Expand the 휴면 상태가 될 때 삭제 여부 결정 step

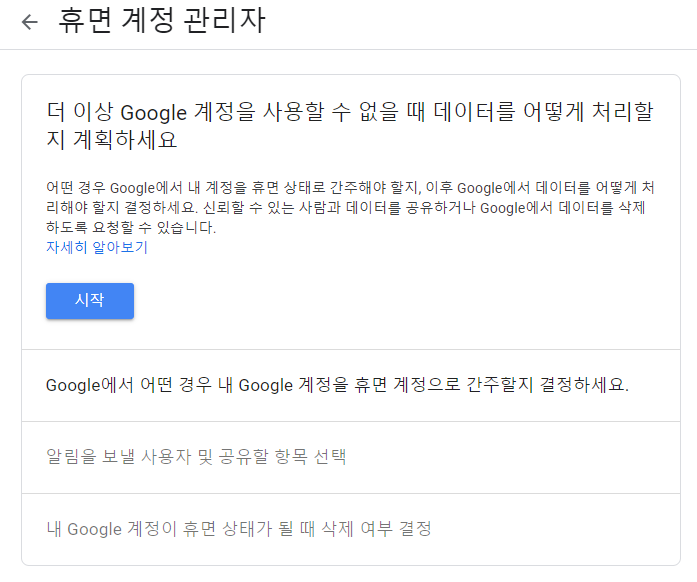pyautogui.click(x=239, y=528)
